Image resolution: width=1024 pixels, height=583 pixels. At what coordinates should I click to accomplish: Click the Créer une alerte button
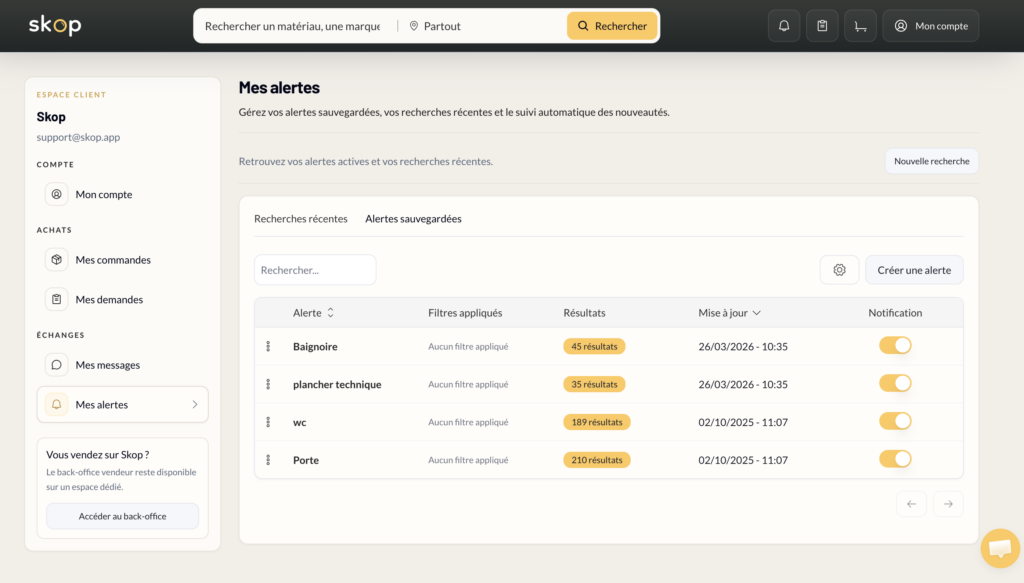(x=914, y=269)
